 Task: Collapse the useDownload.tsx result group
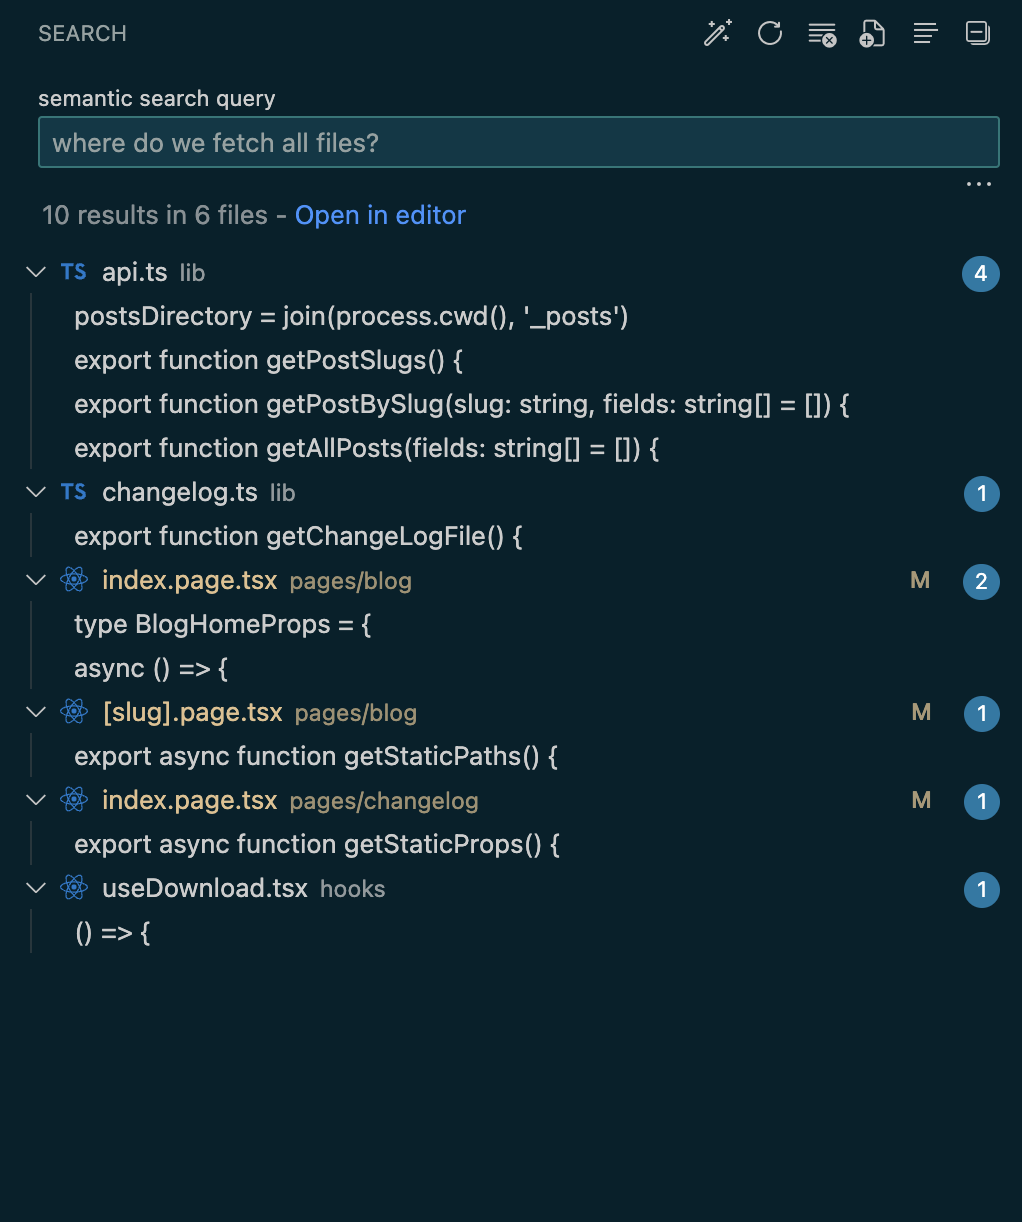point(37,888)
